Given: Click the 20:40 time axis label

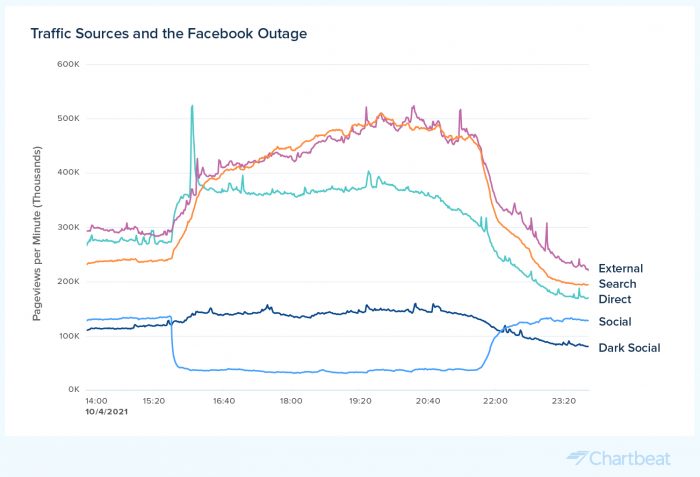Looking at the screenshot, I should click(427, 401).
